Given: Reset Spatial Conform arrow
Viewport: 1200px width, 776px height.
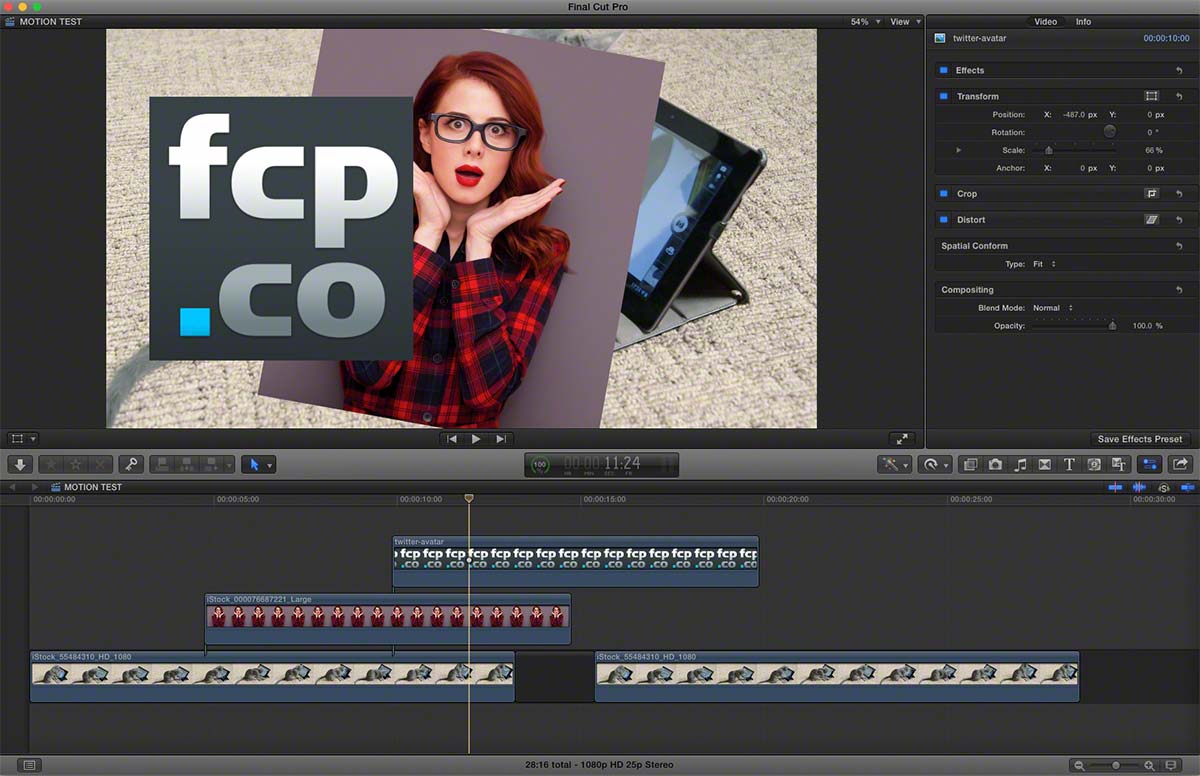Looking at the screenshot, I should [1180, 246].
